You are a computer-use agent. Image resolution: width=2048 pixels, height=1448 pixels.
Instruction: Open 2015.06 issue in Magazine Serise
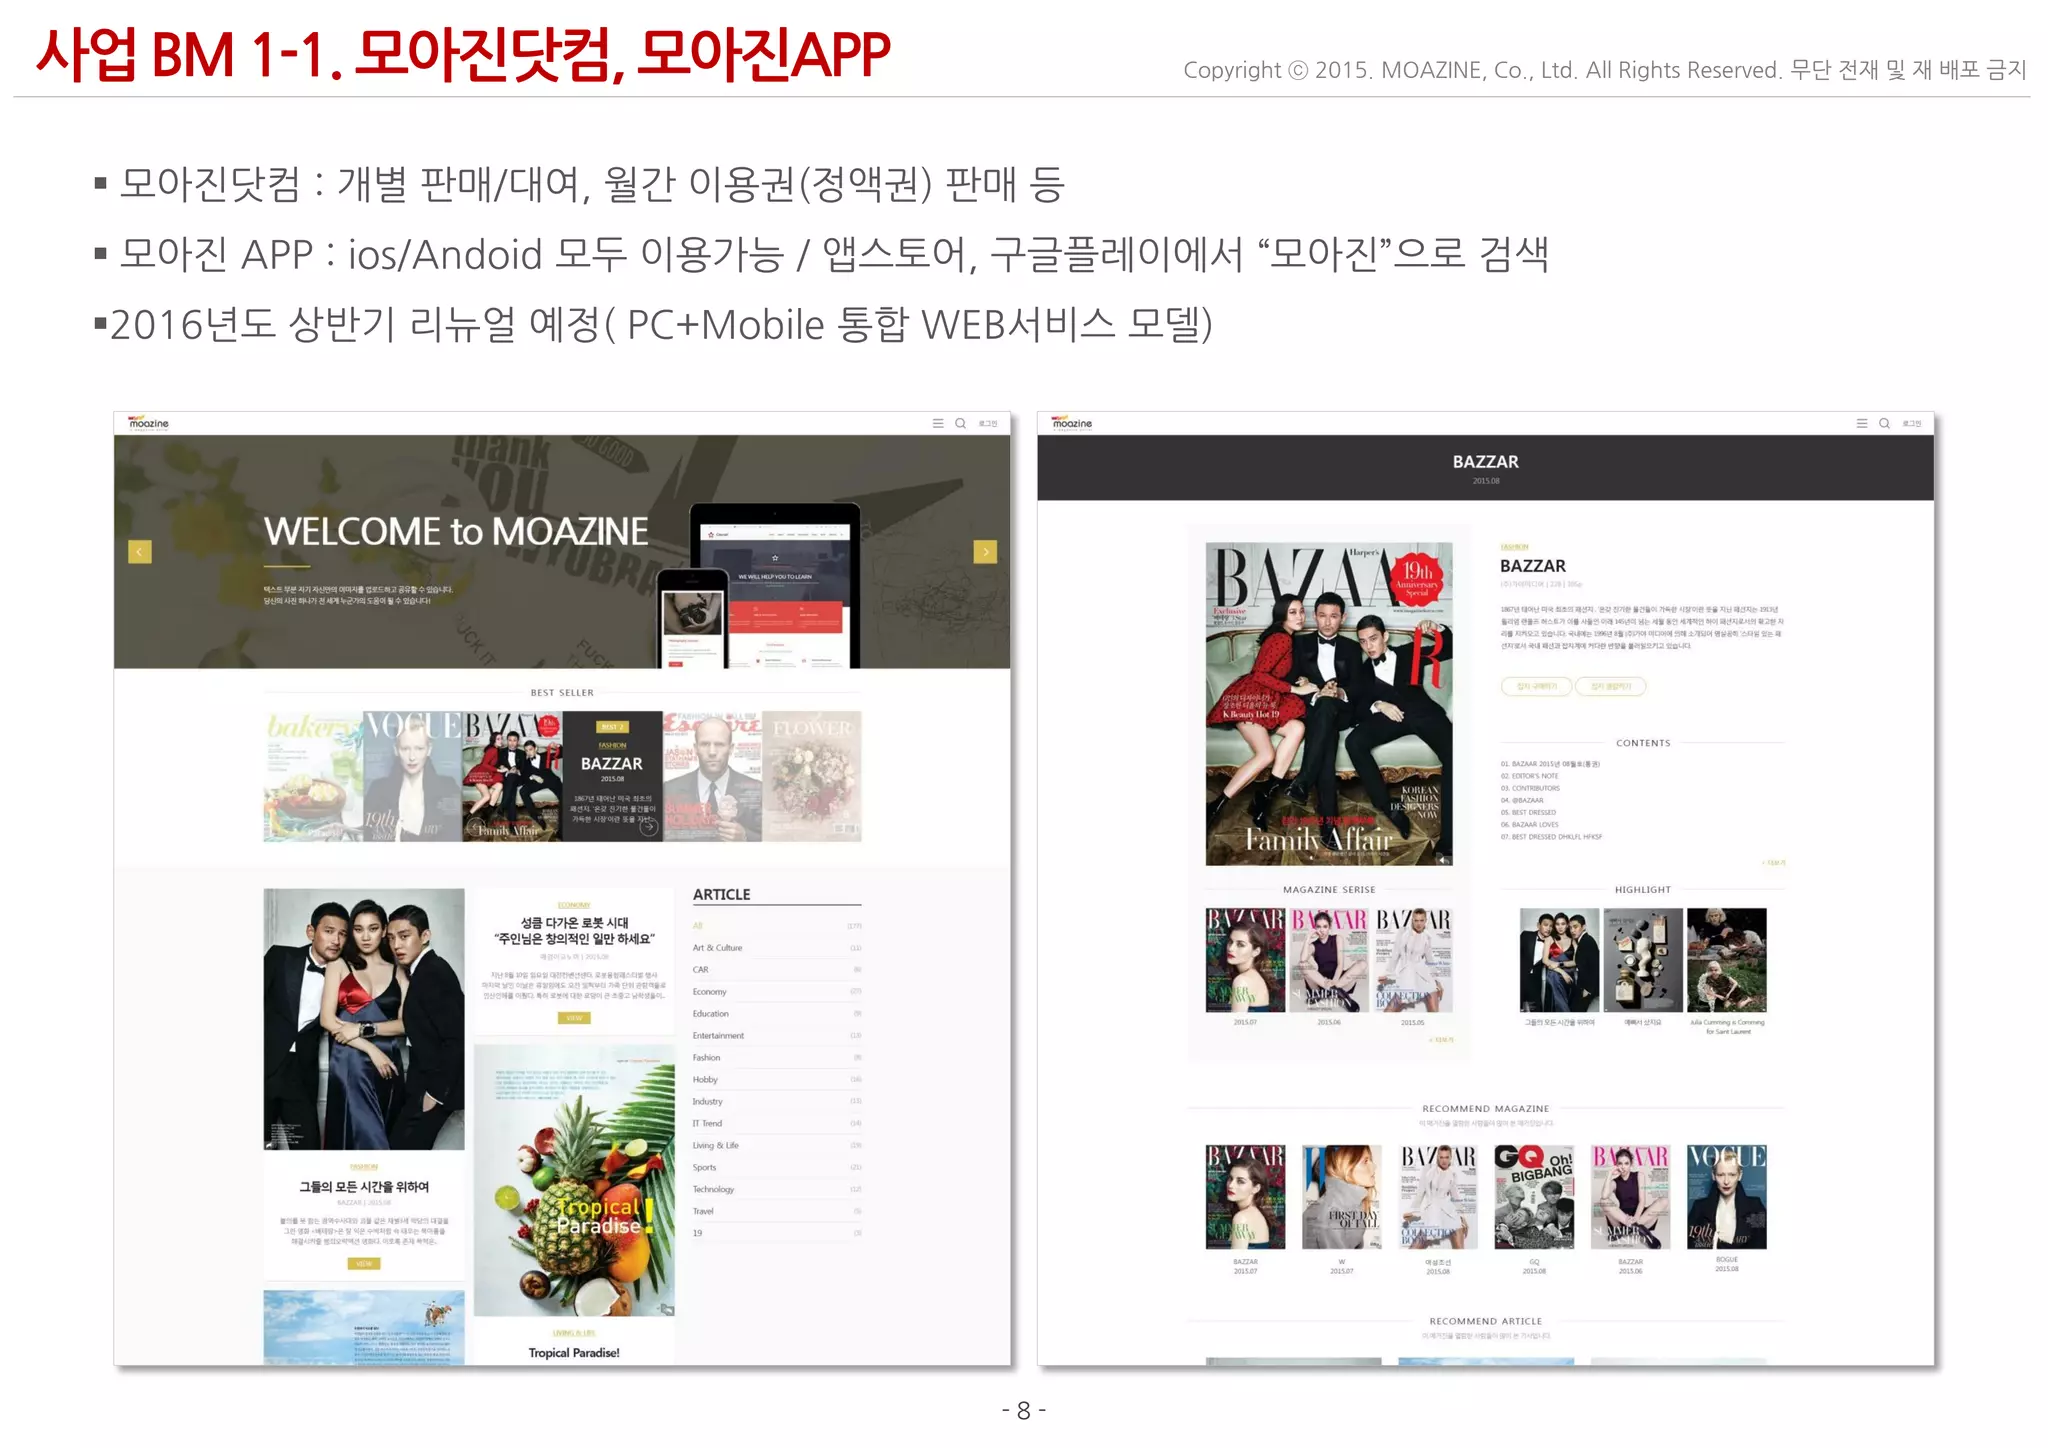click(1329, 960)
